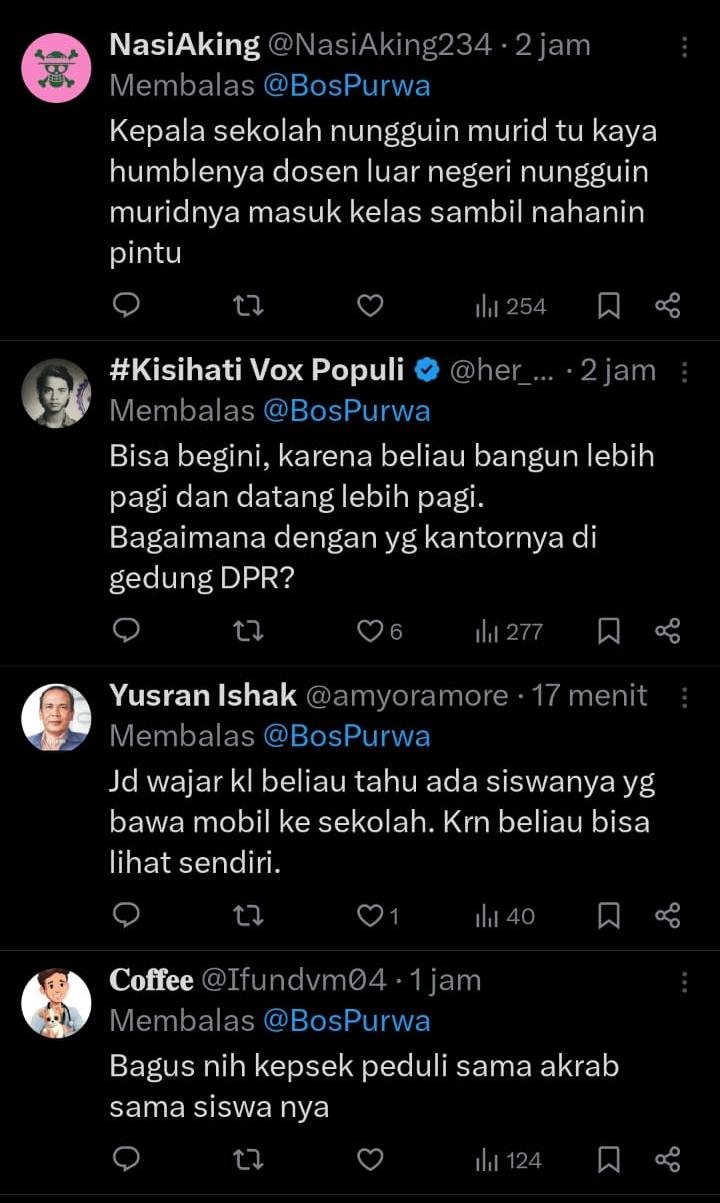
Task: View Coffee's tweet analytics of 124 views
Action: [x=510, y=1160]
